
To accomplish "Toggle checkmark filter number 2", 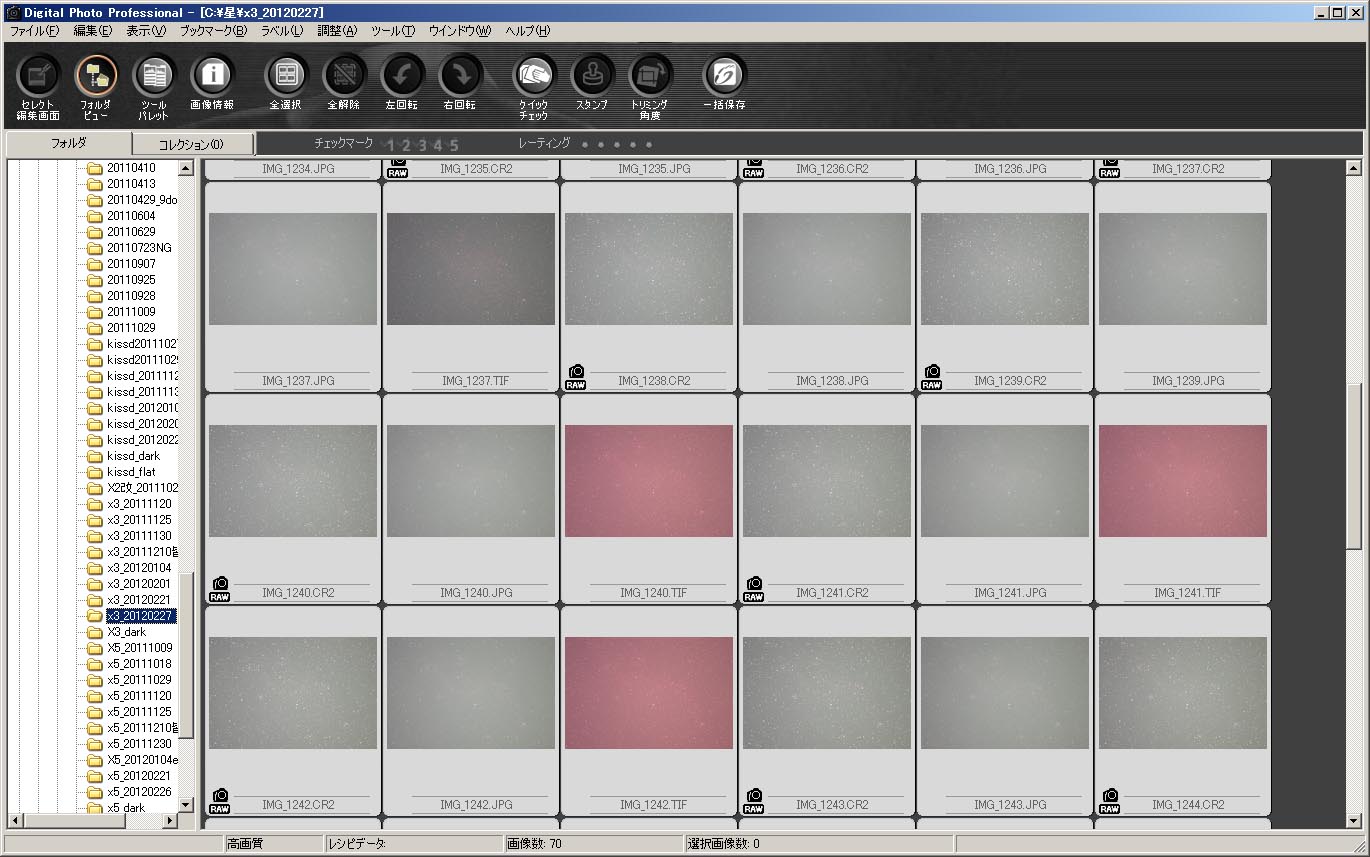I will 407,145.
